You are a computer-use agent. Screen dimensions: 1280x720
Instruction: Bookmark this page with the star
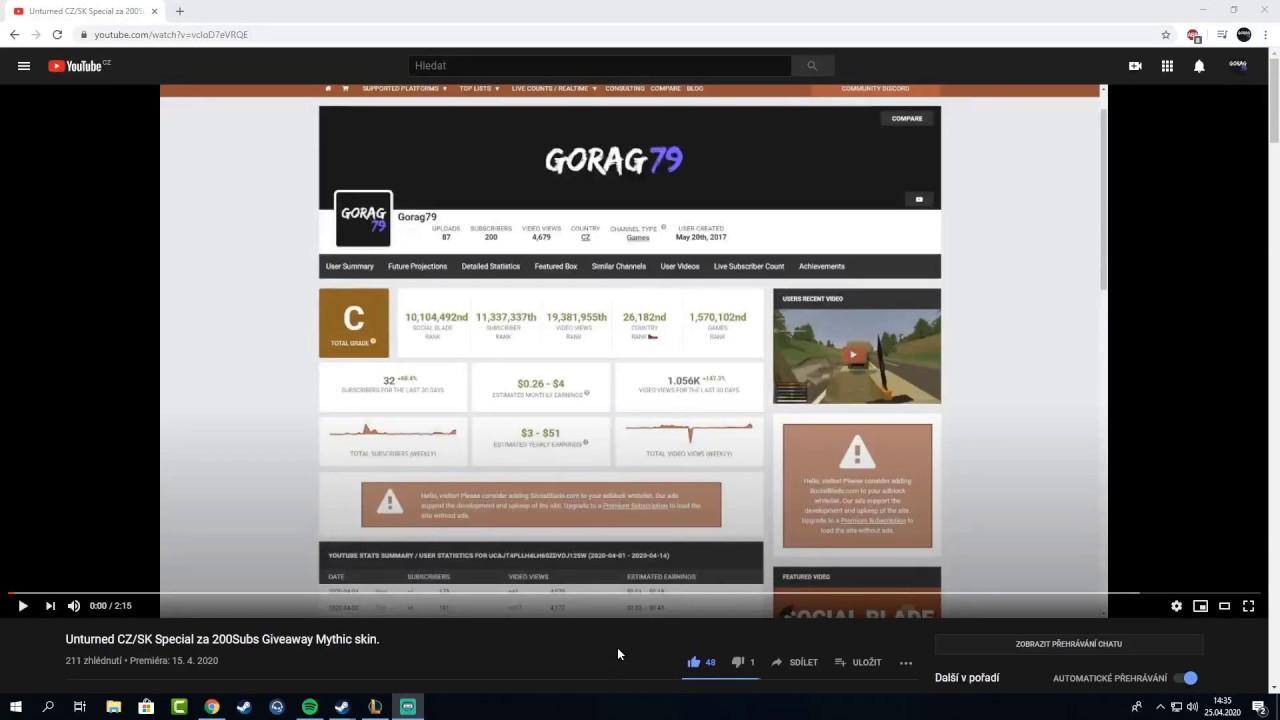tap(1166, 34)
